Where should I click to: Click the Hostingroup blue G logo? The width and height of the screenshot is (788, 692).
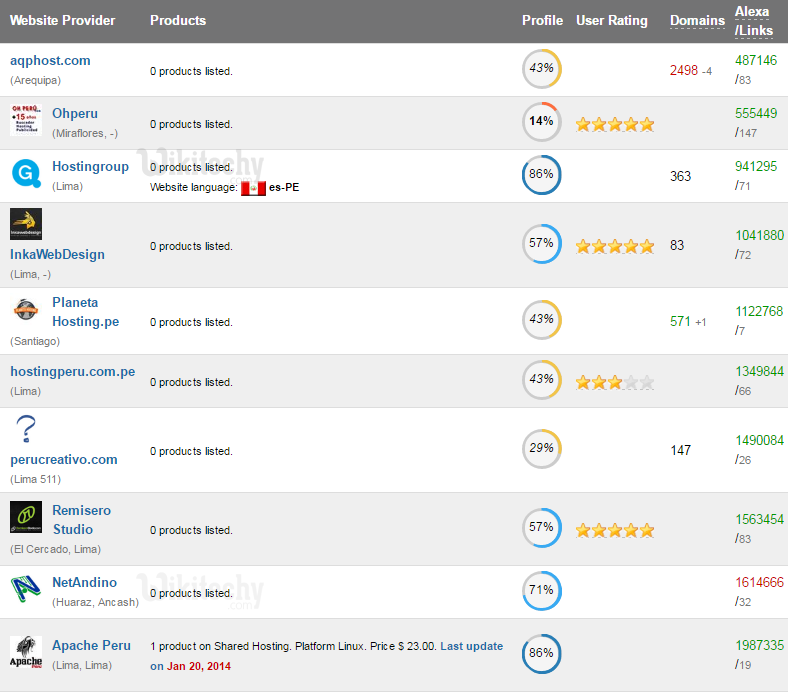(x=25, y=175)
